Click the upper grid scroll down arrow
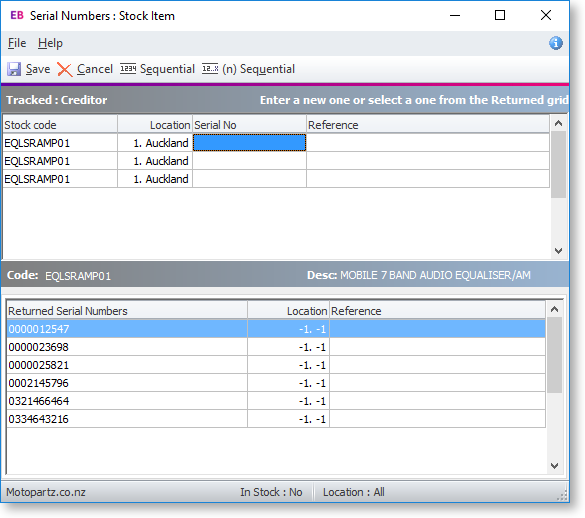585x518 pixels. 558,250
